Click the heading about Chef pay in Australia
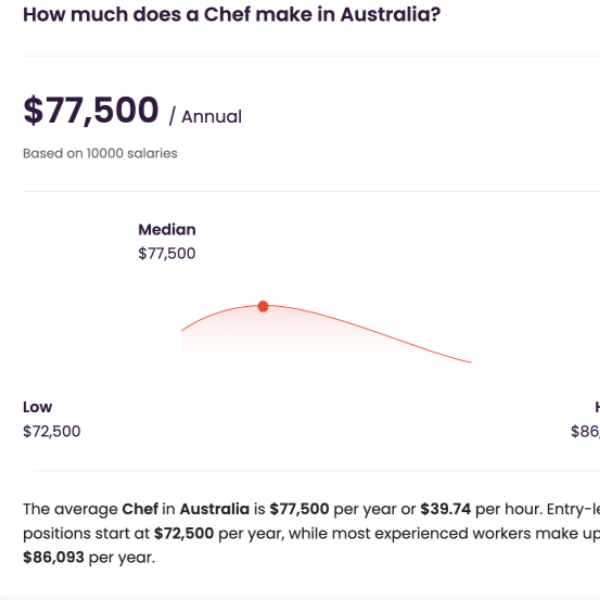This screenshot has width=600, height=600. (x=232, y=15)
